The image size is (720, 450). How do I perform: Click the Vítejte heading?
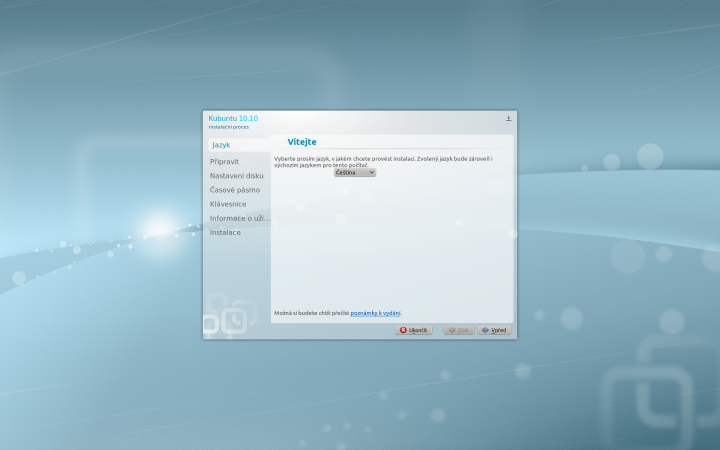coord(302,142)
